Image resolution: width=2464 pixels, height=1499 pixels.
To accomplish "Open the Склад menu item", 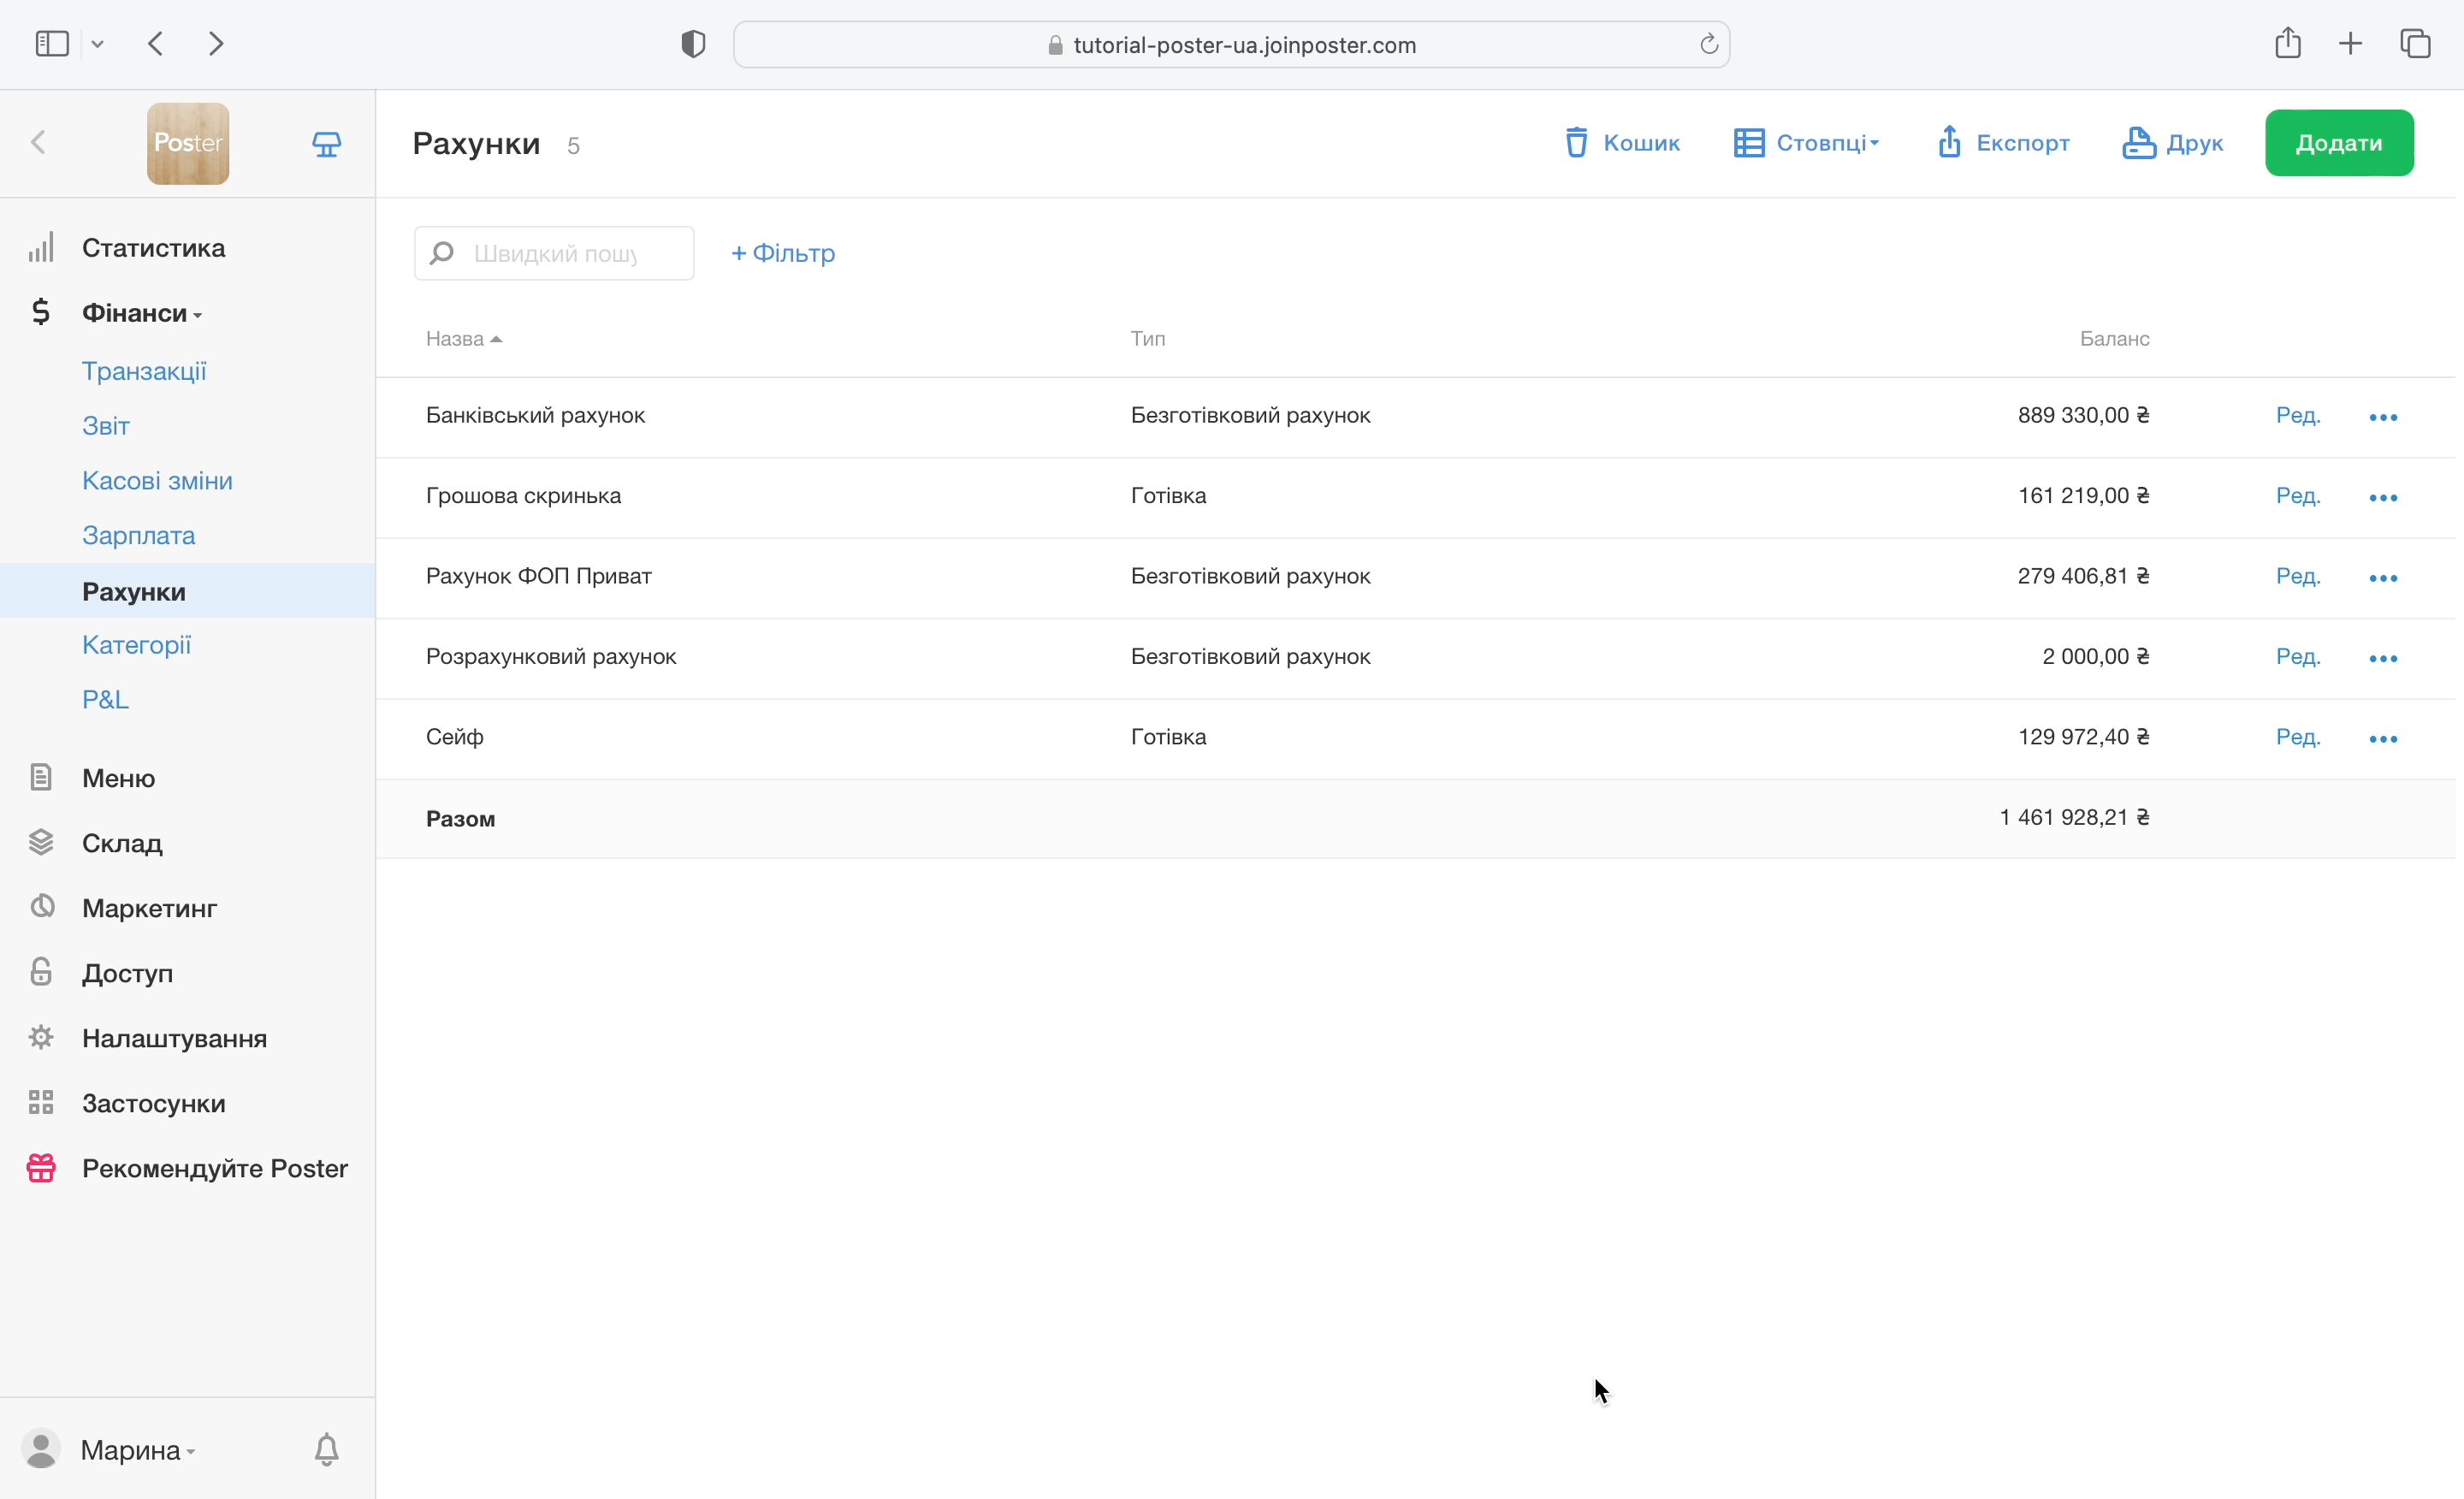I will (122, 843).
